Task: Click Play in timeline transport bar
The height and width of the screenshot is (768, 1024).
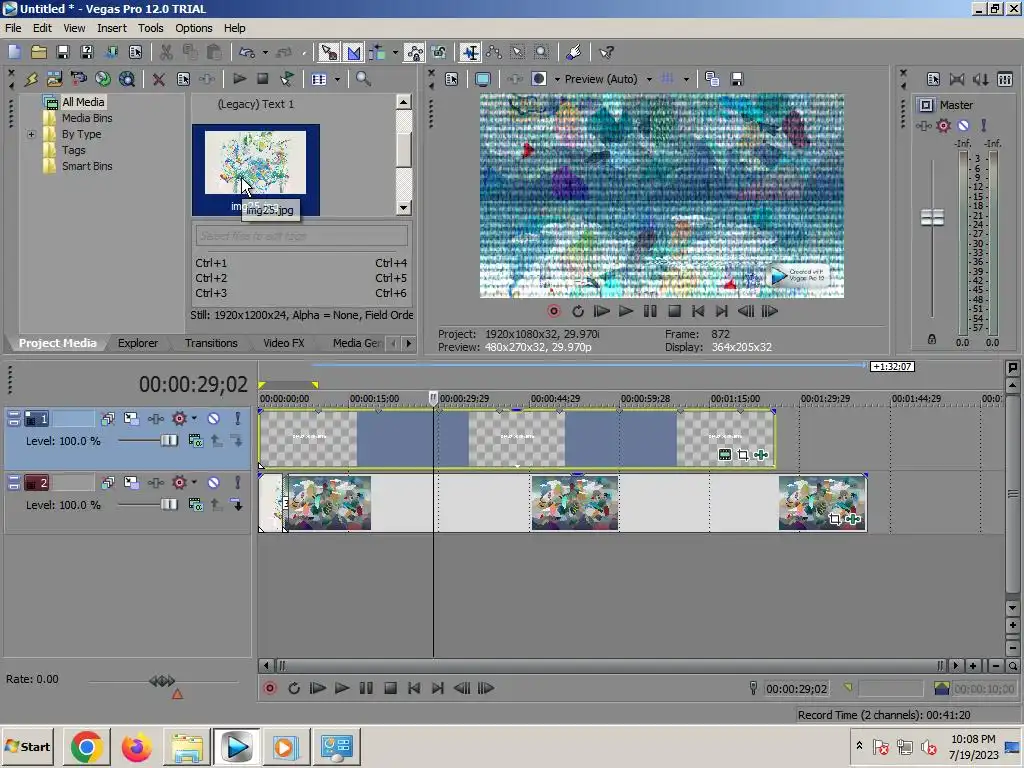Action: coord(342,688)
